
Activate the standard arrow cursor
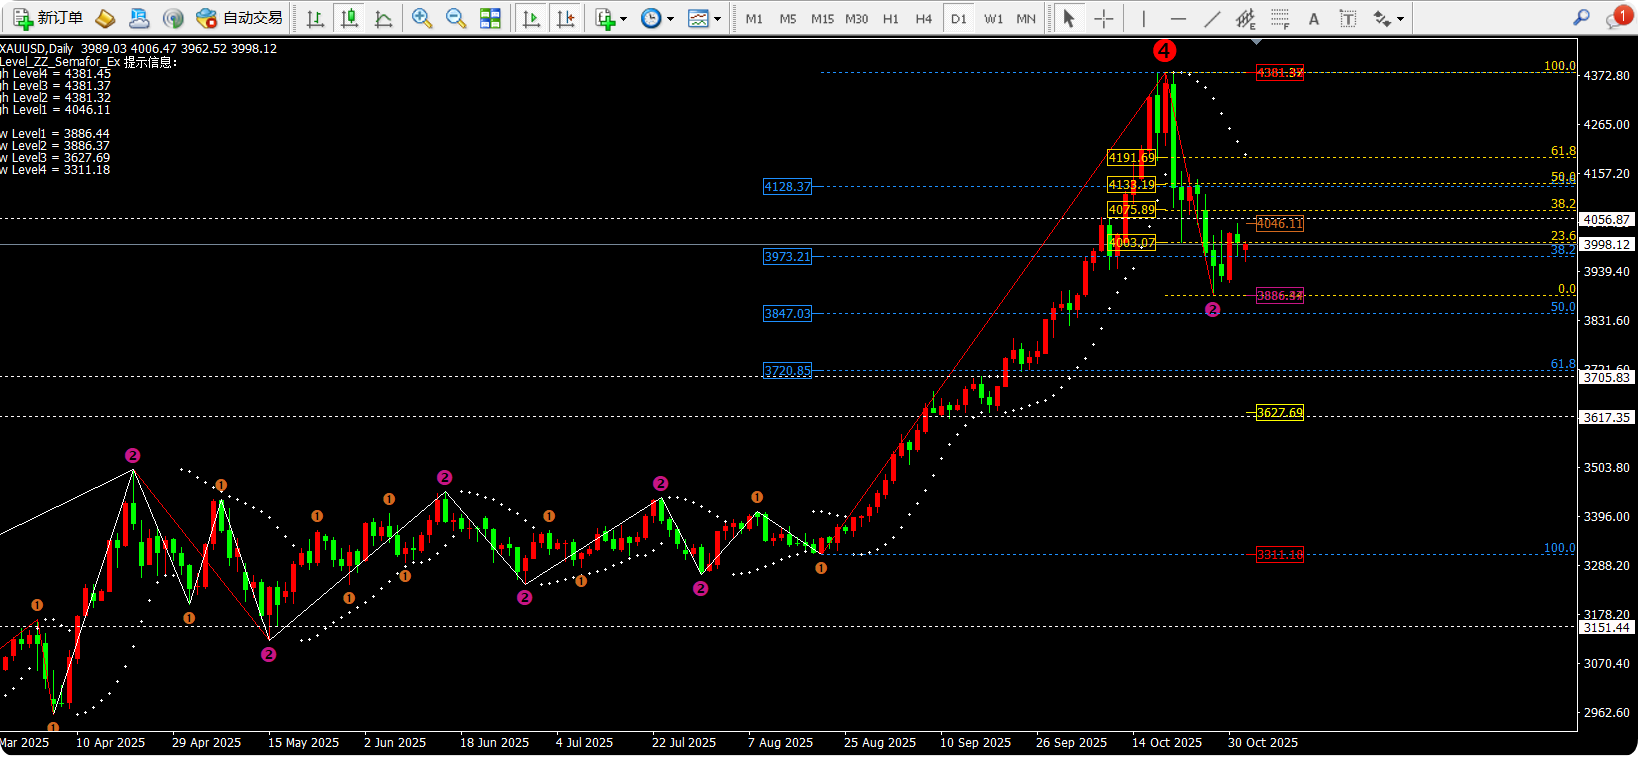click(1069, 18)
